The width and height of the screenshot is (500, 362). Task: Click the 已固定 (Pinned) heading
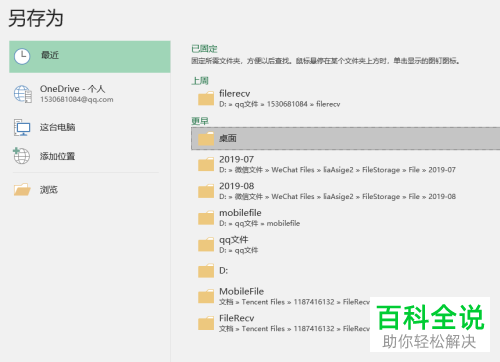click(x=204, y=49)
